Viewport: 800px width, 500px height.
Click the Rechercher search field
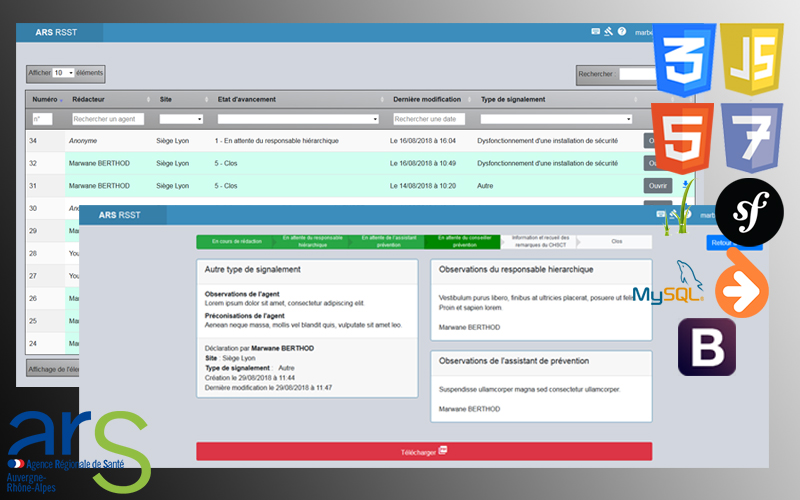coord(637,74)
